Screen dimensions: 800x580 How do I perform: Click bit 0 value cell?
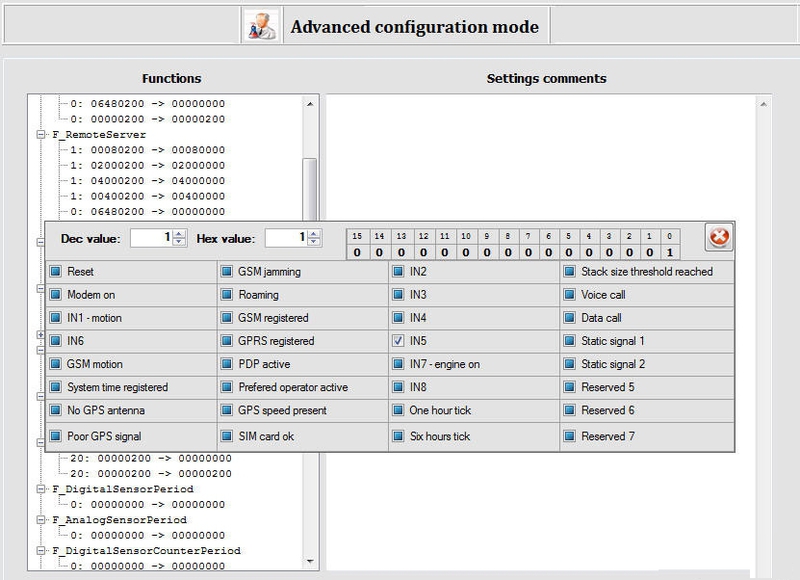point(670,252)
